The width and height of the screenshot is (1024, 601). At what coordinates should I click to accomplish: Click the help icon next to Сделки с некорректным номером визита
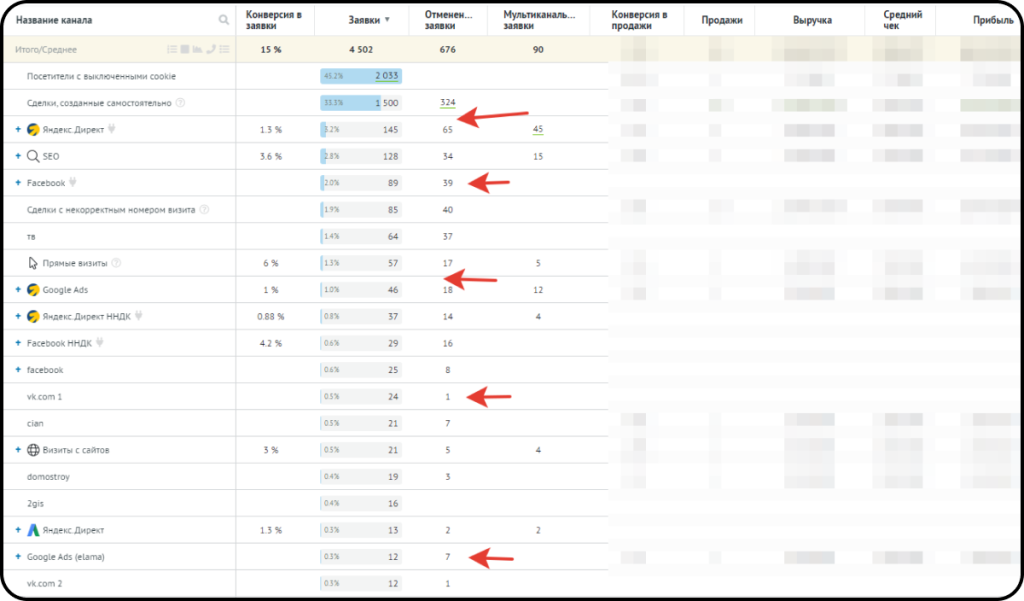[x=204, y=210]
